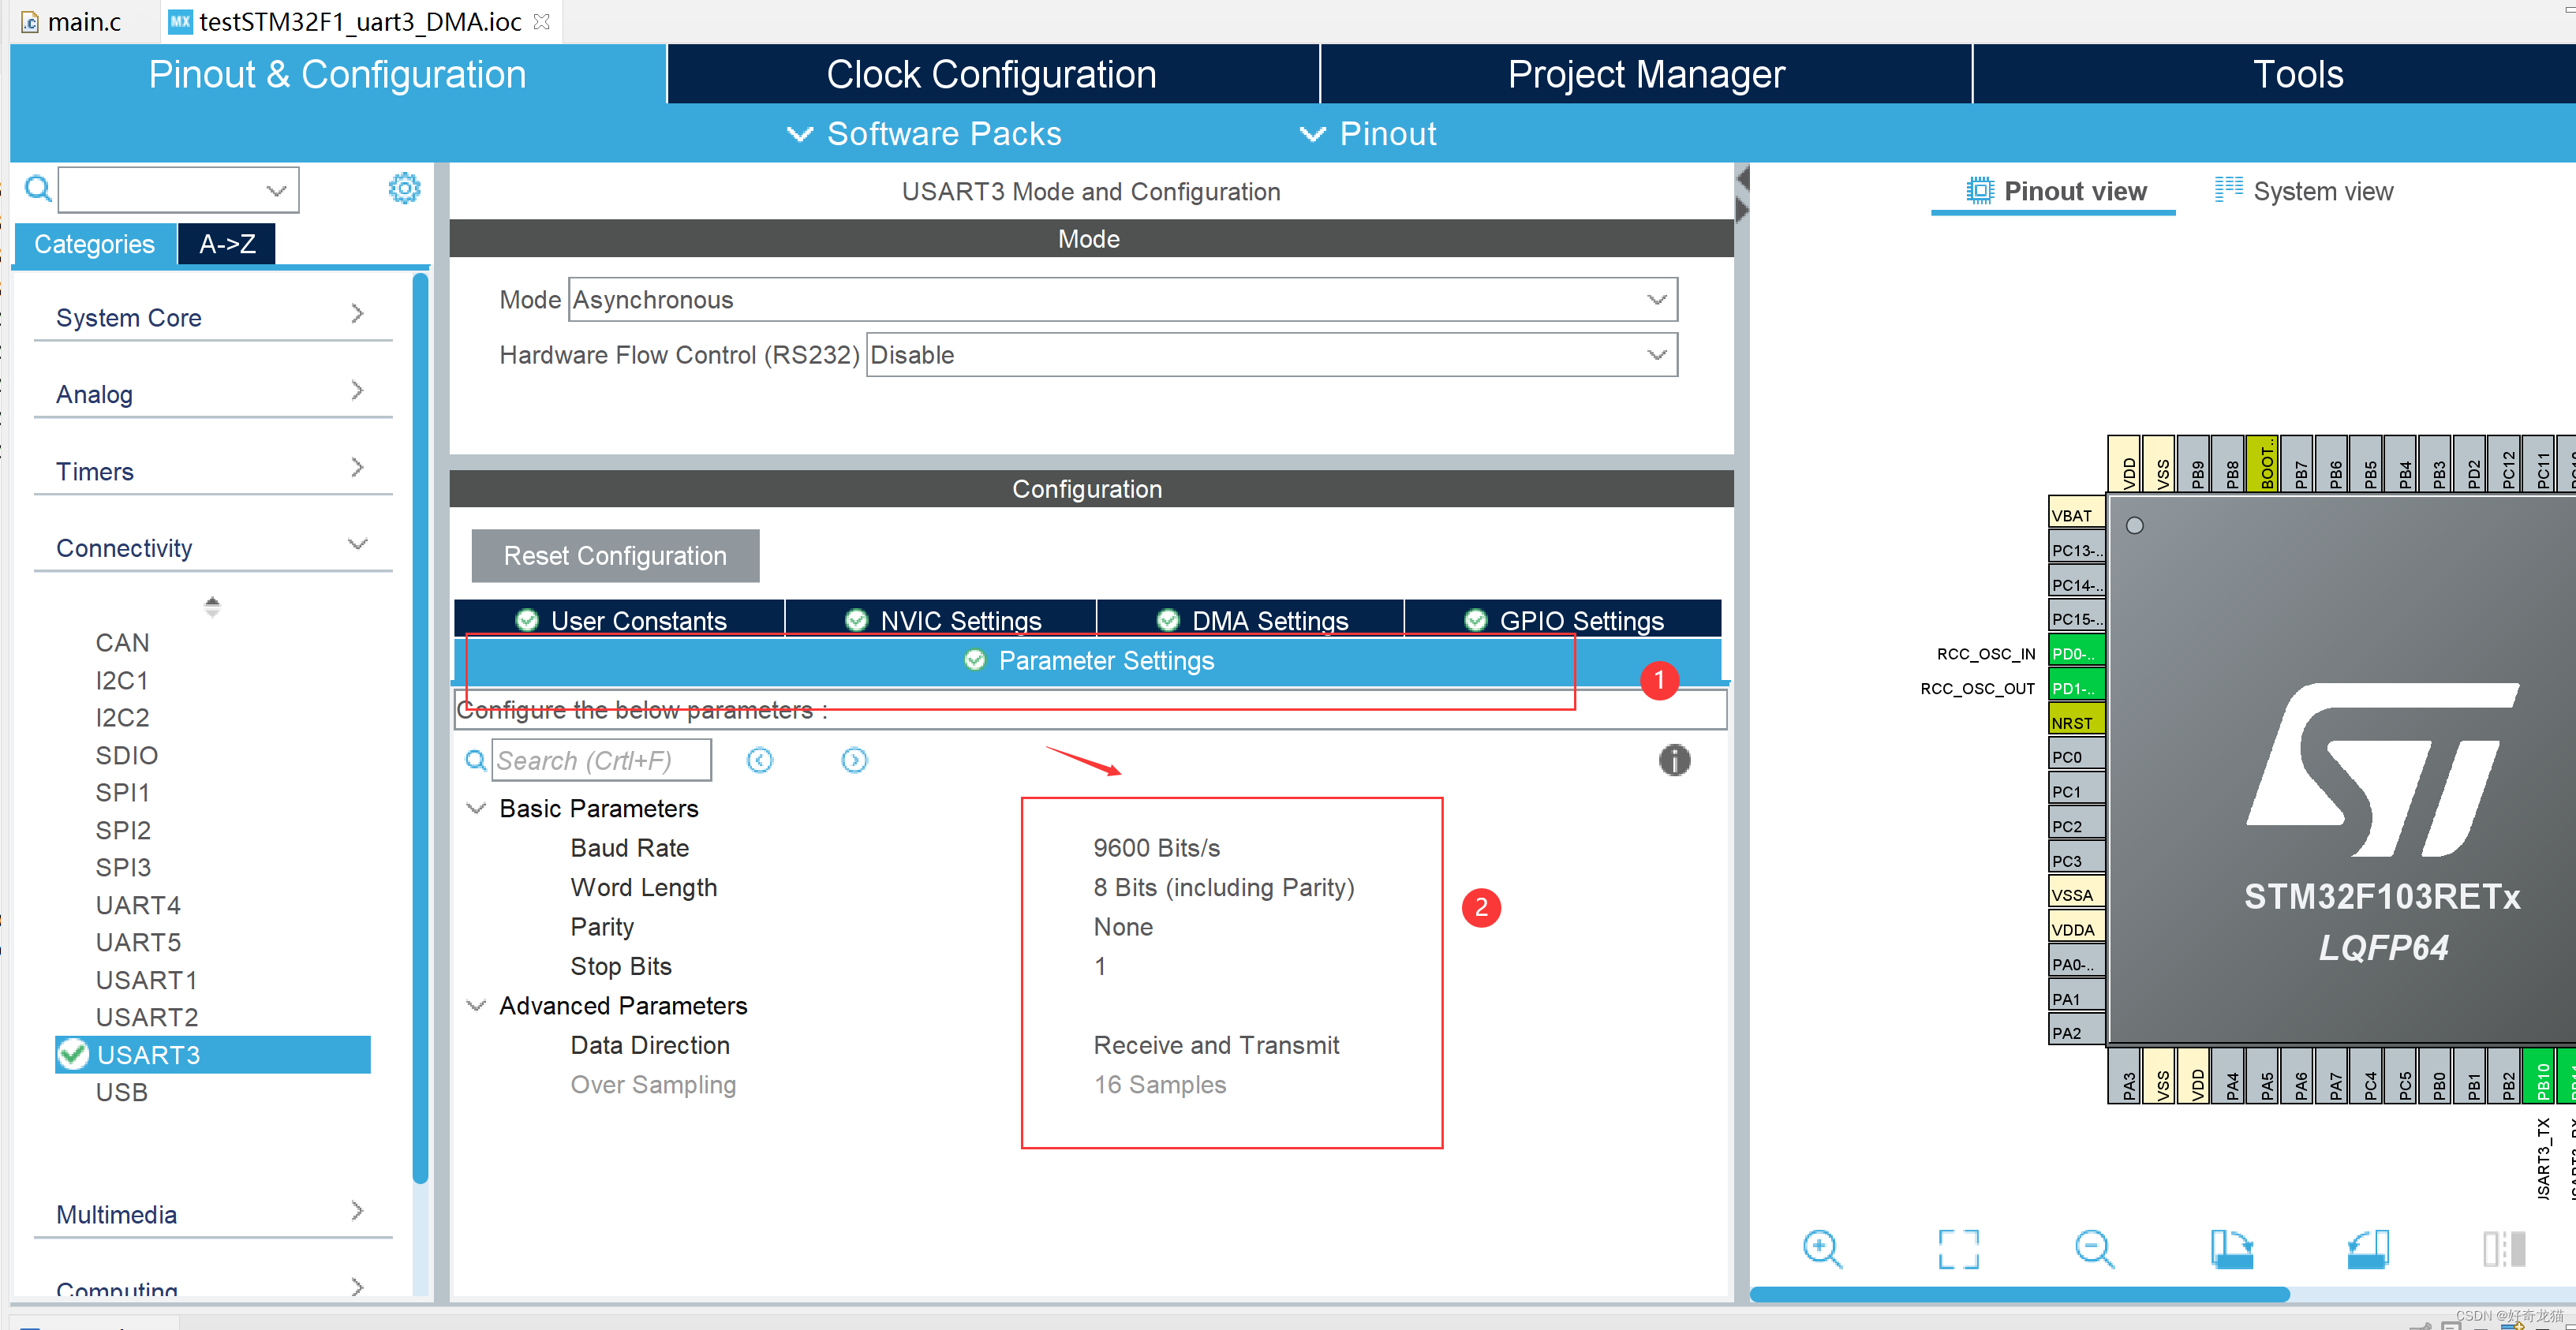Click the zoom in icon under pinout
Image resolution: width=2576 pixels, height=1330 pixels.
point(1821,1248)
